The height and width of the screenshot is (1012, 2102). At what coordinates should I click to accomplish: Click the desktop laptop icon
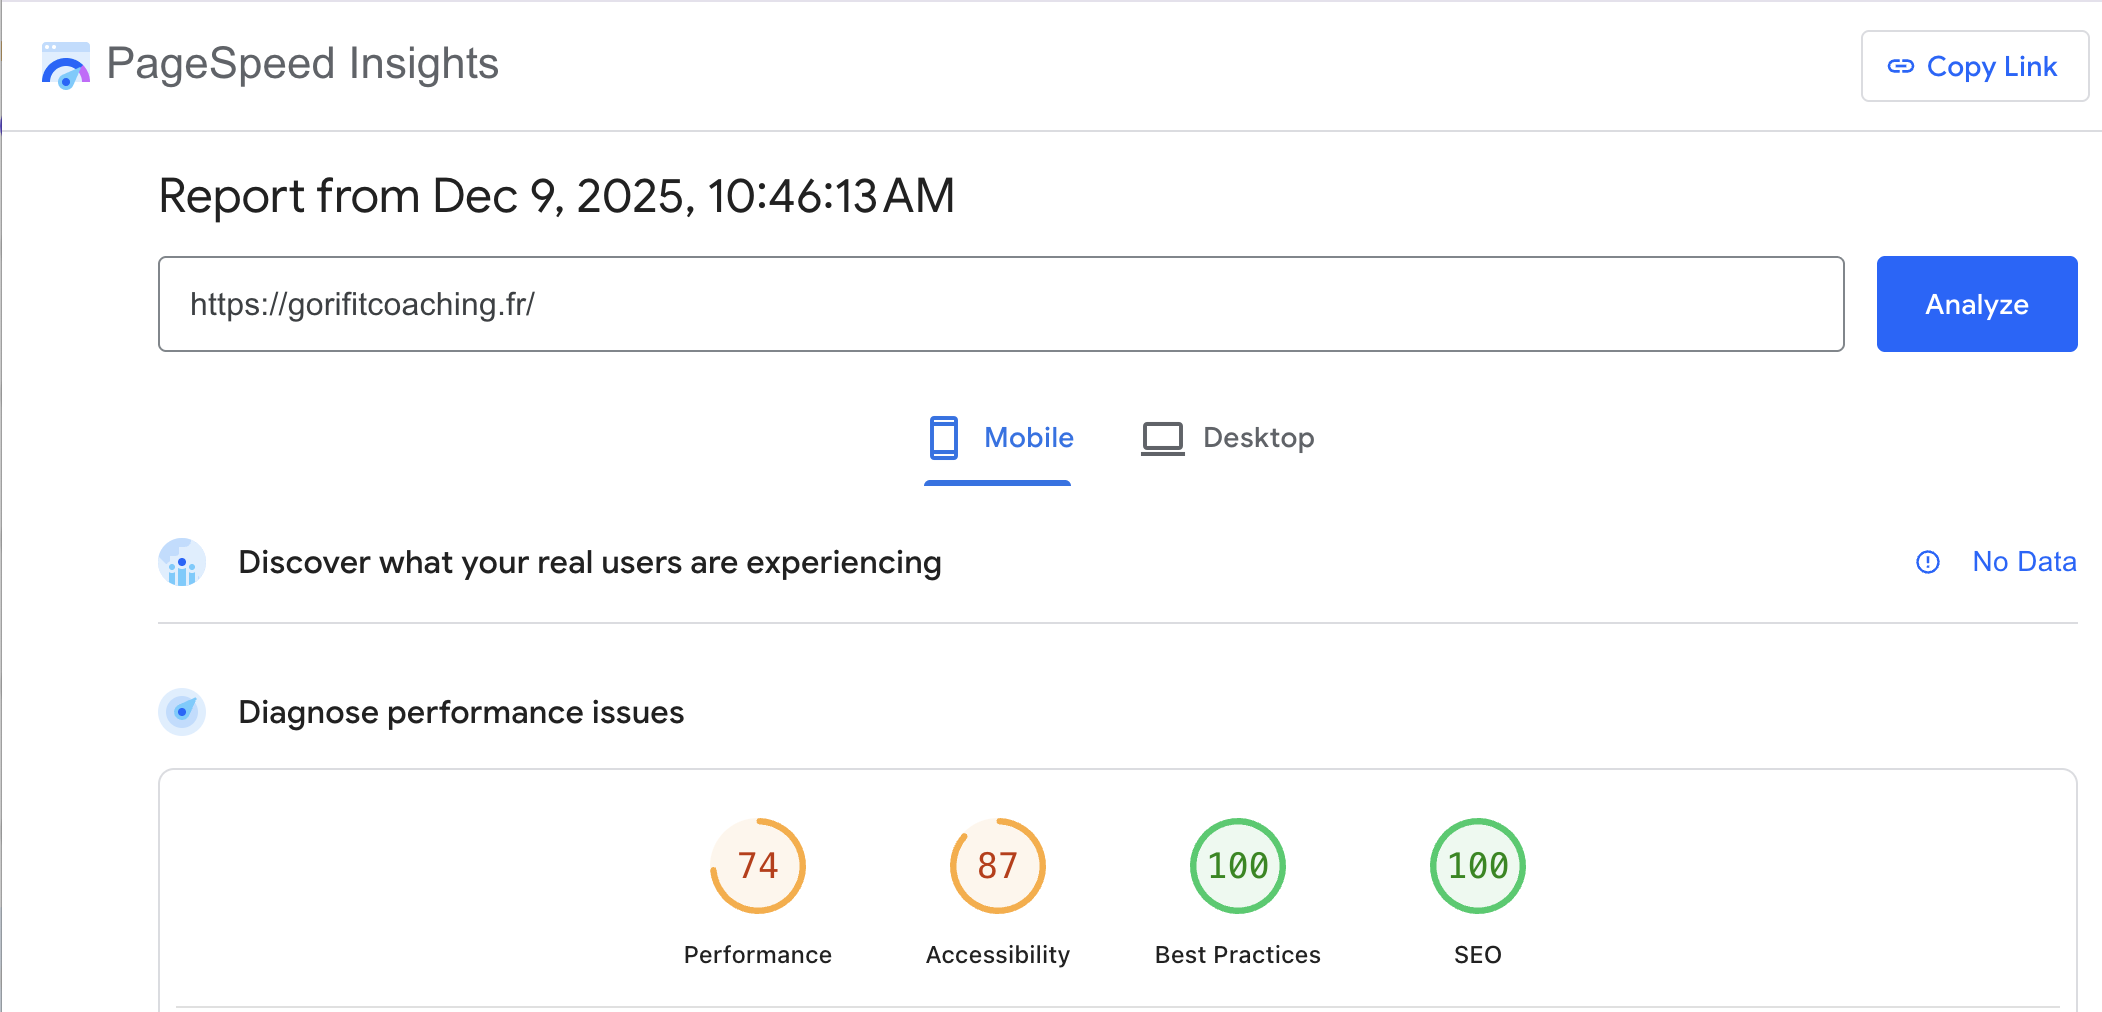pos(1162,438)
